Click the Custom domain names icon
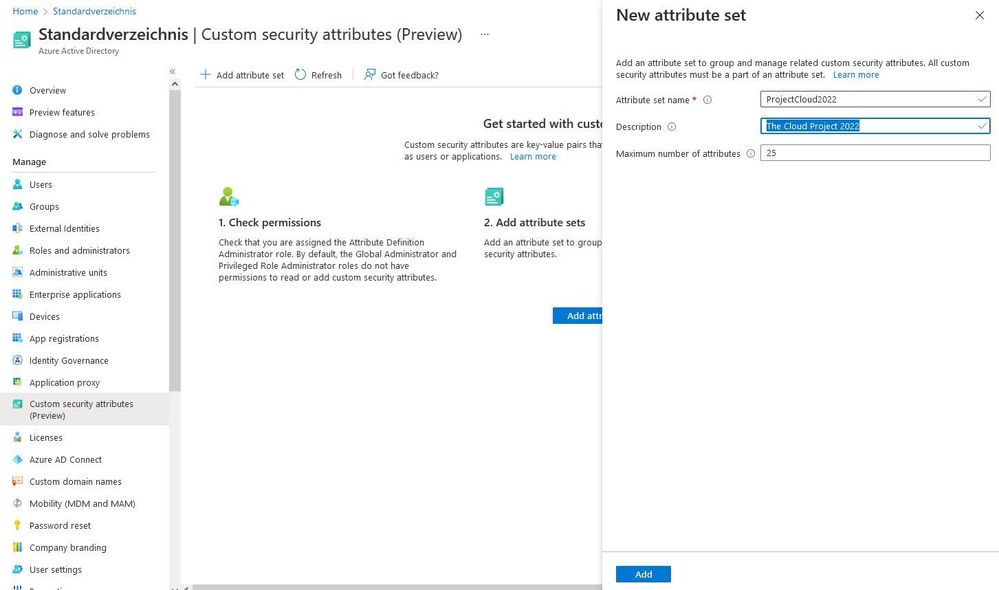Viewport: 999px width, 590px height. [x=17, y=481]
